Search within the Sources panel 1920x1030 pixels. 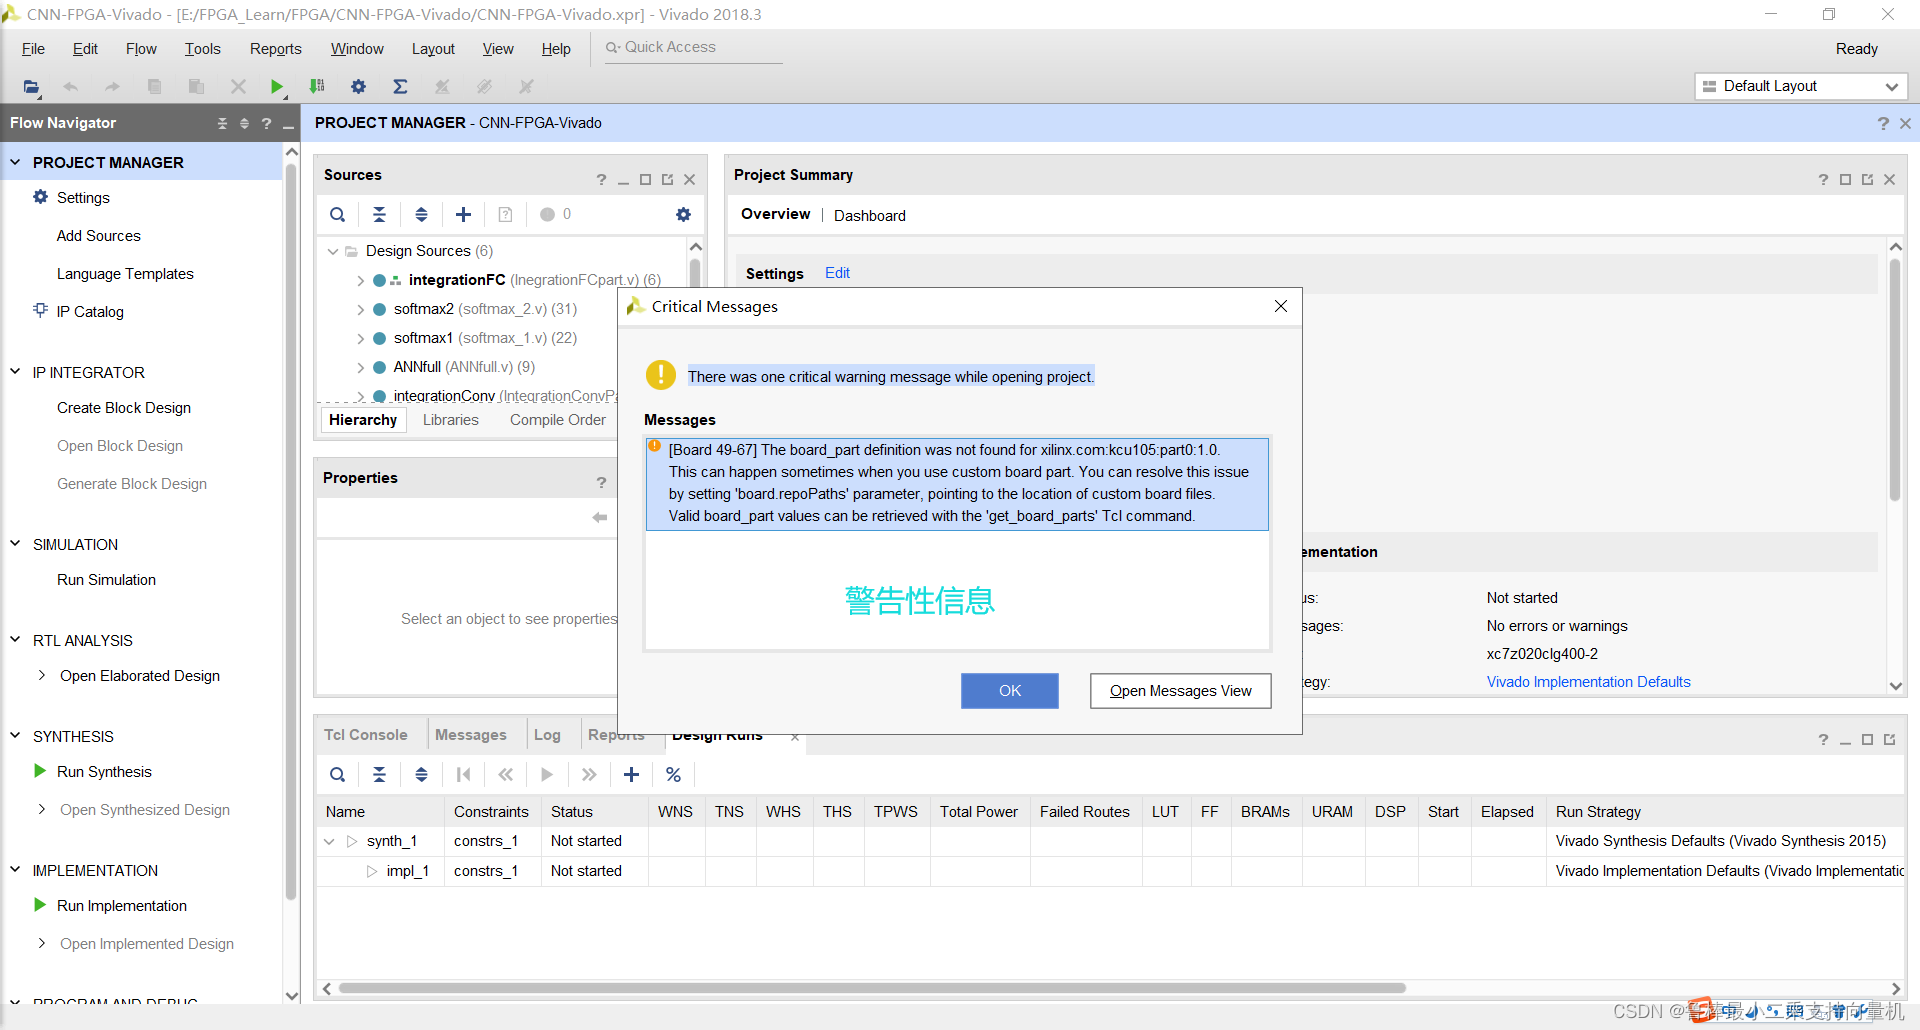(338, 214)
